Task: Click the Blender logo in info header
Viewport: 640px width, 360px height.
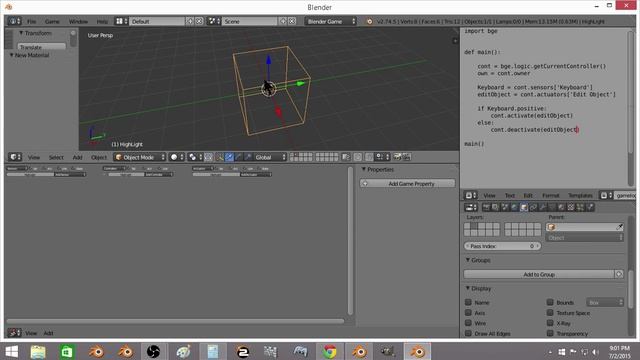Action: coord(369,21)
